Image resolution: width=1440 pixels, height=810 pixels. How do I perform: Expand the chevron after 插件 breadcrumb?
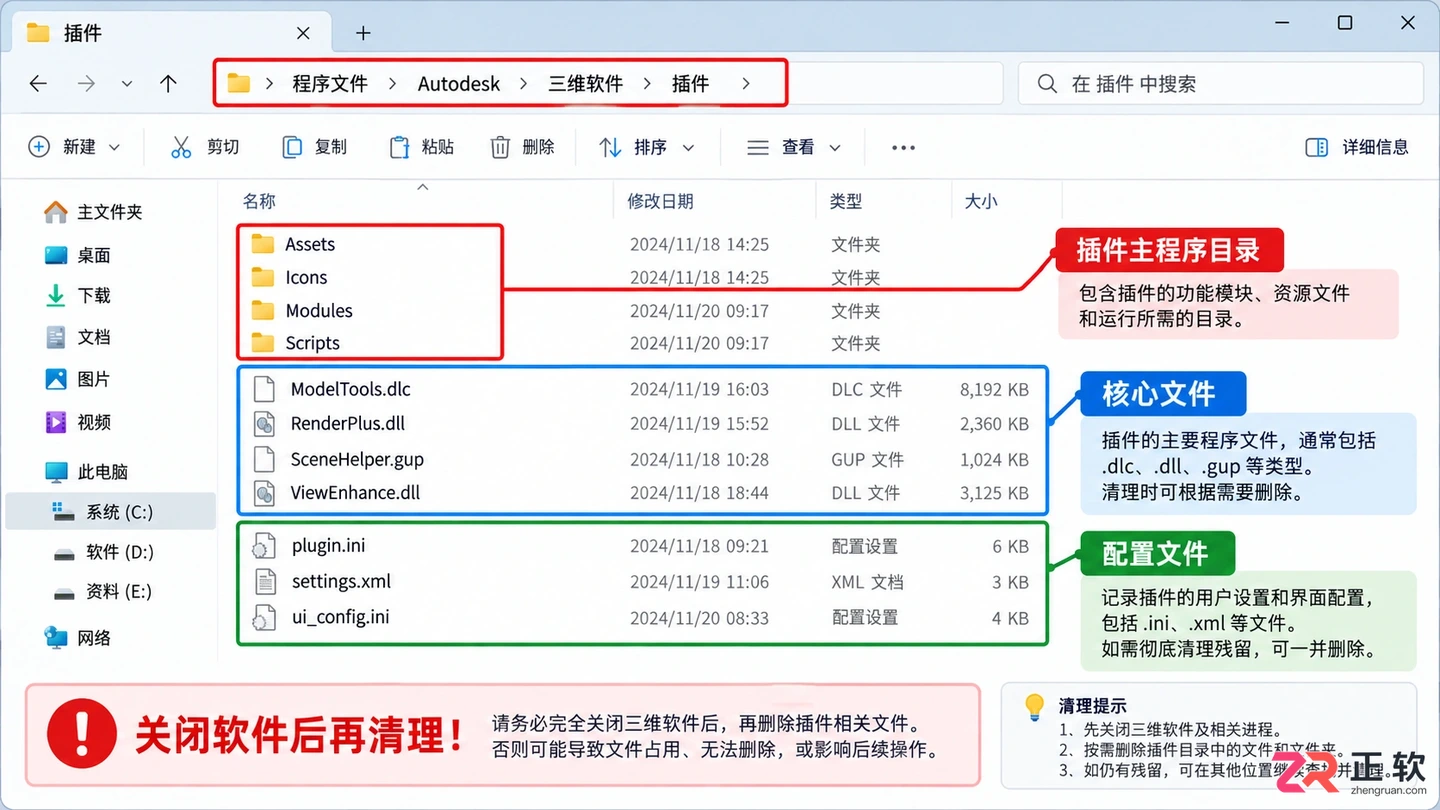point(746,84)
